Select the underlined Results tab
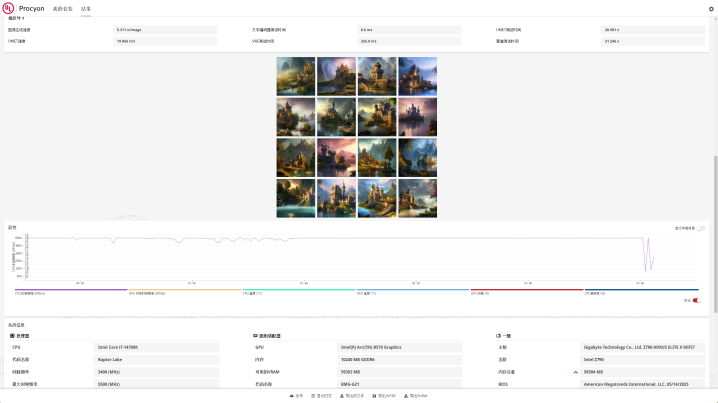The height and width of the screenshot is (403, 718). pyautogui.click(x=86, y=9)
